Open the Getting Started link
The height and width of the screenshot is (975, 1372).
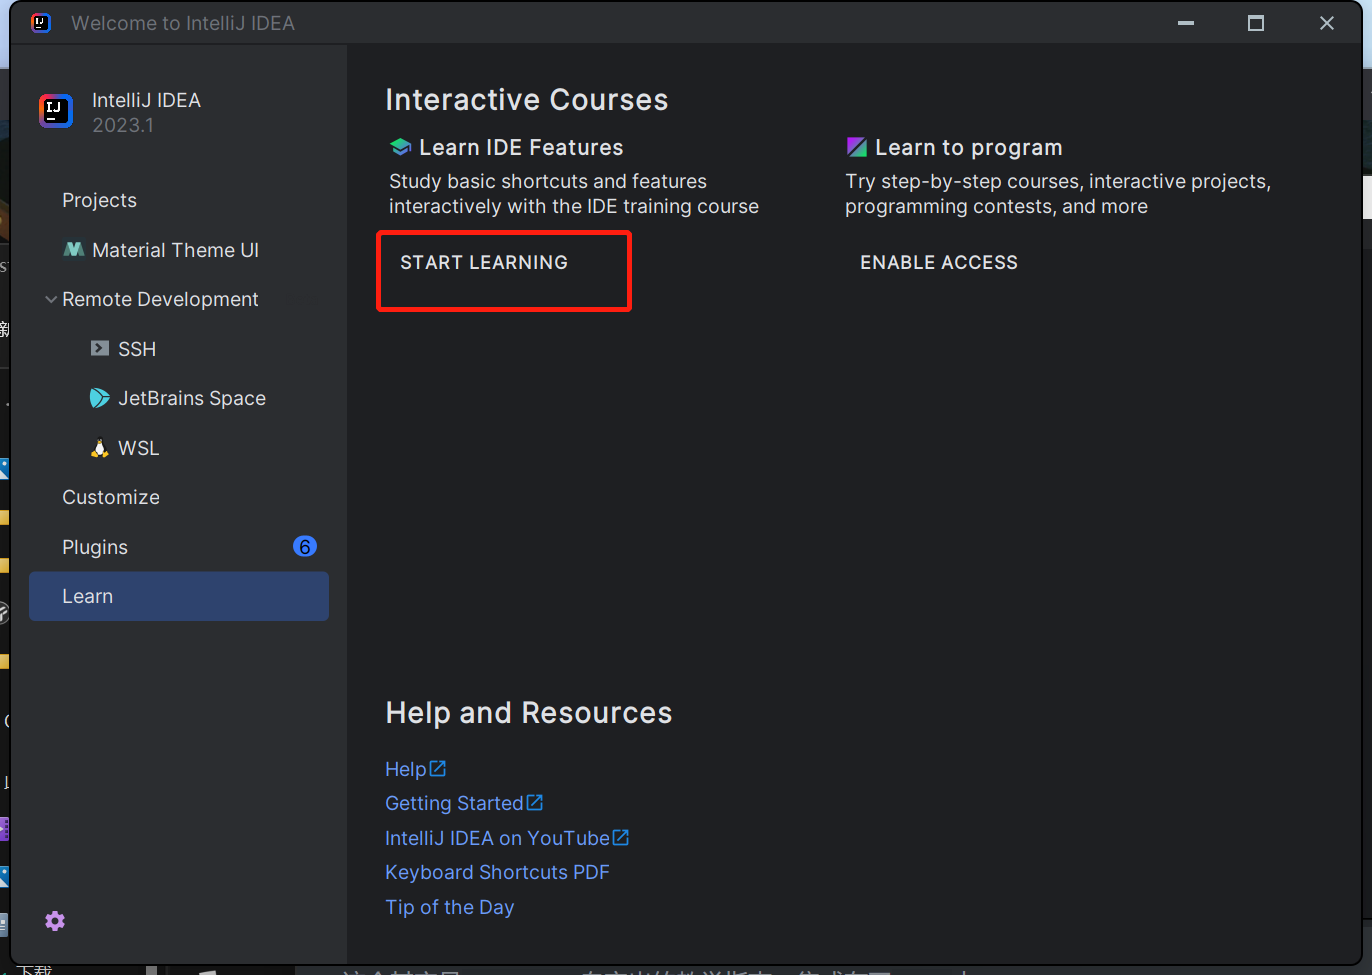pyautogui.click(x=455, y=803)
